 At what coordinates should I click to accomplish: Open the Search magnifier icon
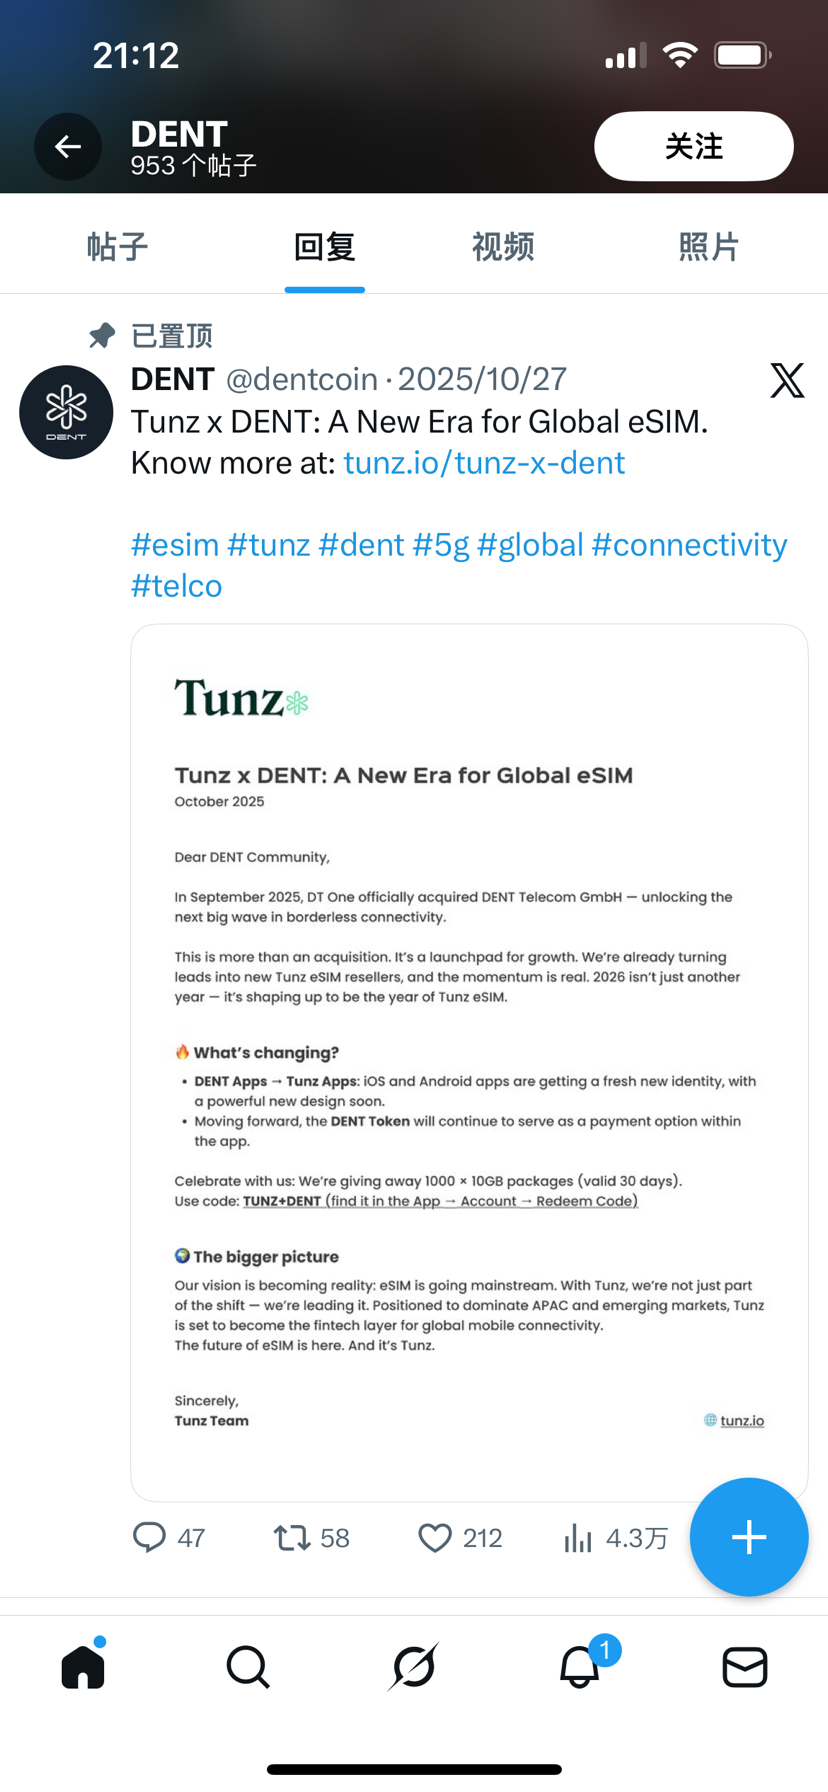[x=248, y=1667]
